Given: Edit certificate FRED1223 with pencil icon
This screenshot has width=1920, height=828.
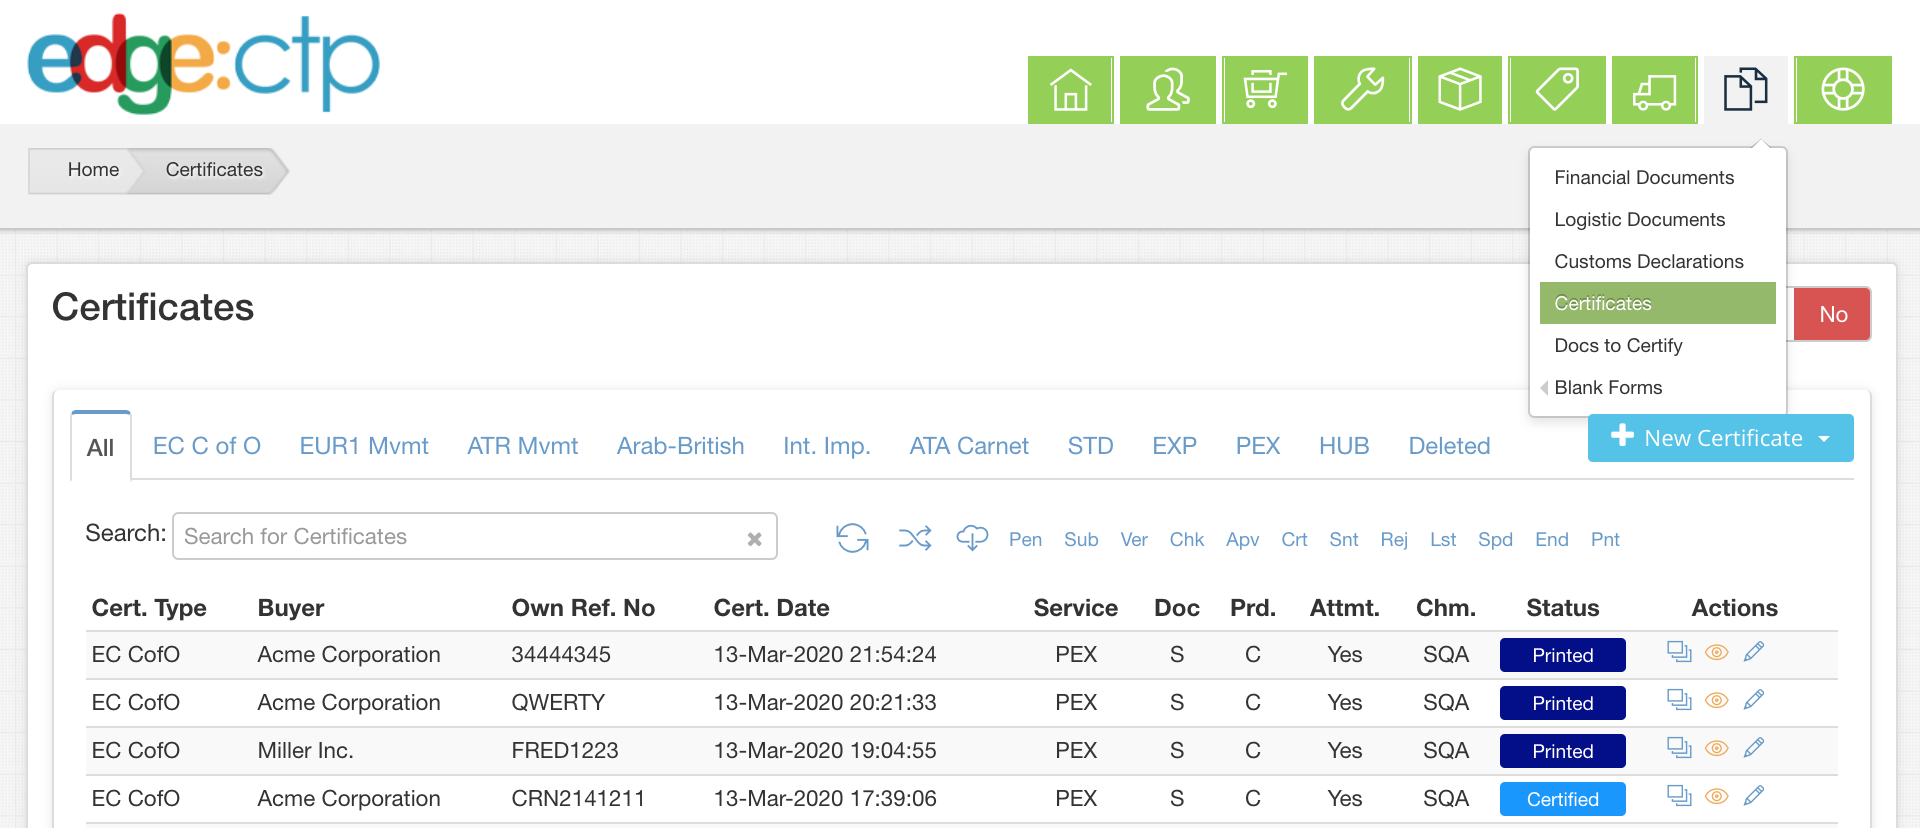Looking at the screenshot, I should (1754, 748).
